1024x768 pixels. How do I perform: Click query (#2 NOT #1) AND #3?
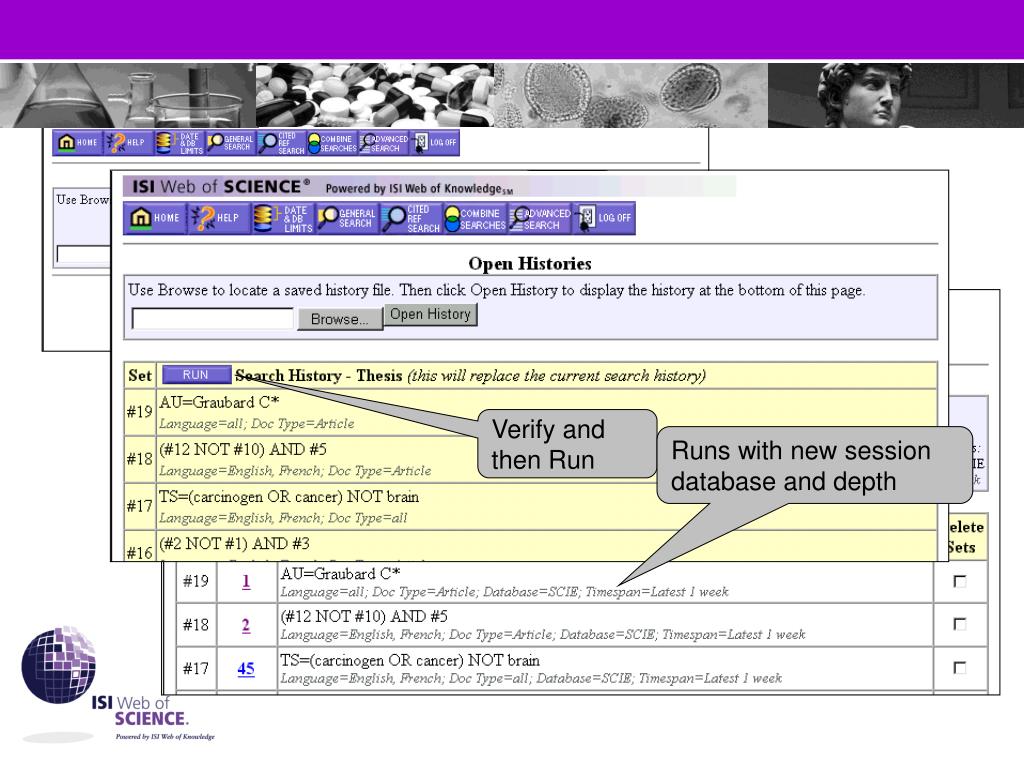pos(234,543)
